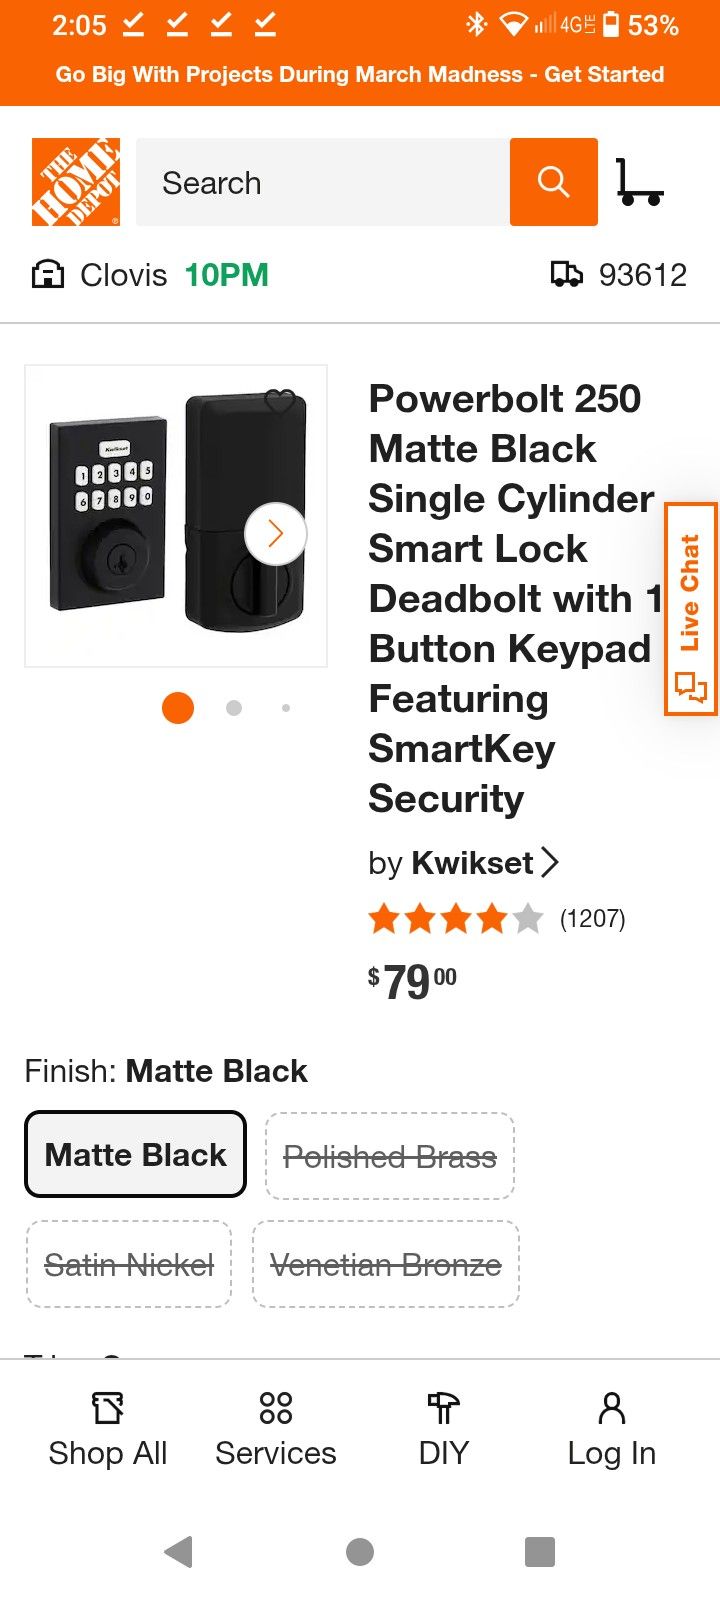720x1600 pixels.
Task: Tap the March Madness Get Started banner
Action: click(360, 74)
